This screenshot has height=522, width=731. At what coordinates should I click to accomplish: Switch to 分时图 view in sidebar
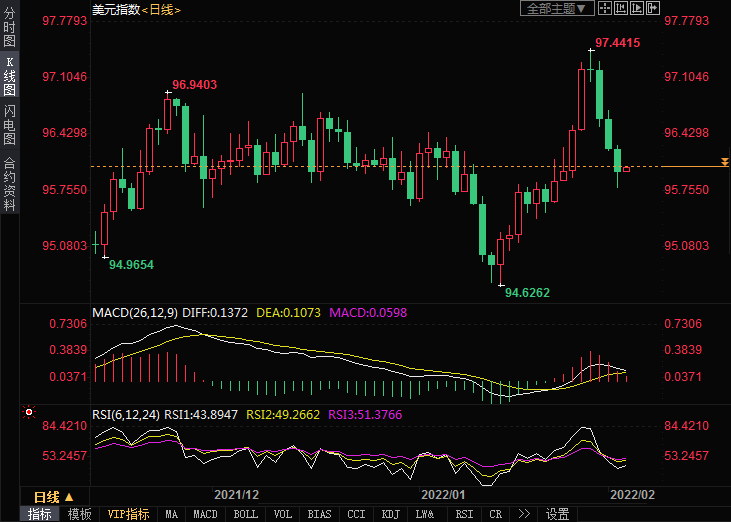(9, 28)
